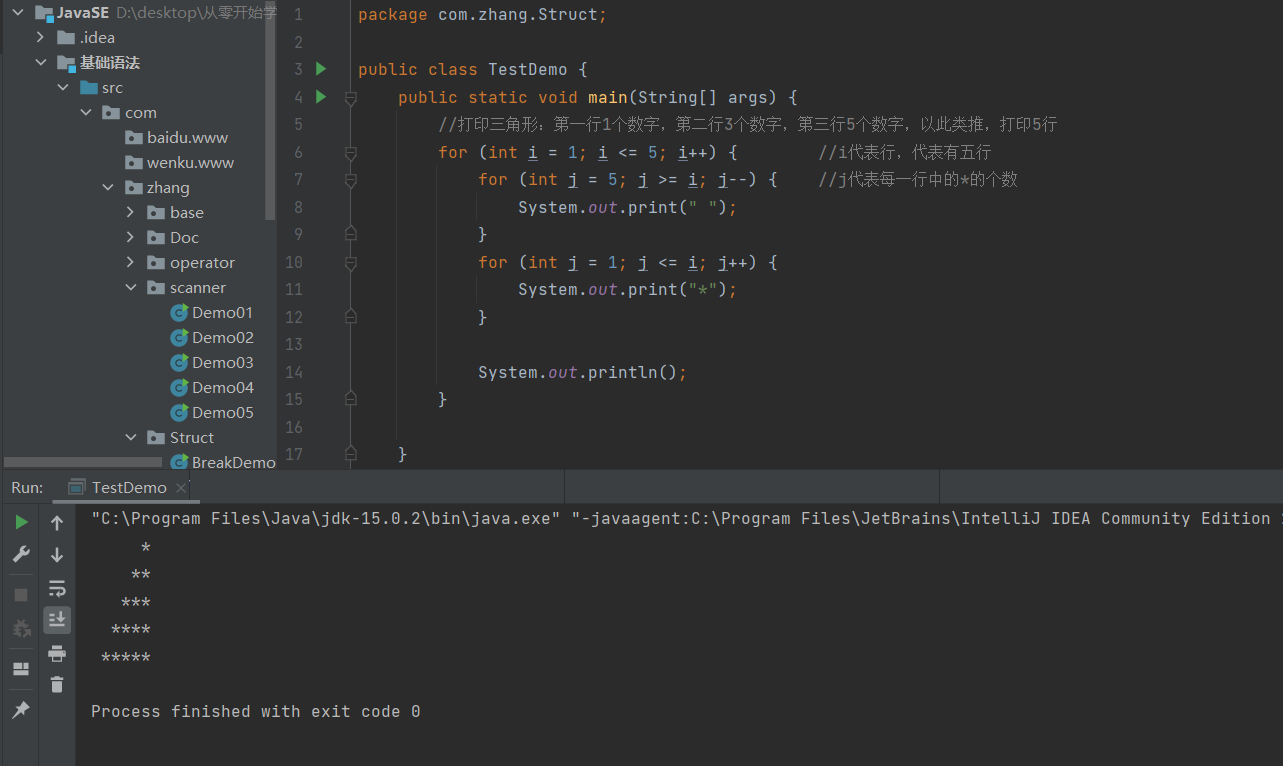Open run configuration via the wrench icon
The height and width of the screenshot is (766, 1283).
tap(21, 554)
